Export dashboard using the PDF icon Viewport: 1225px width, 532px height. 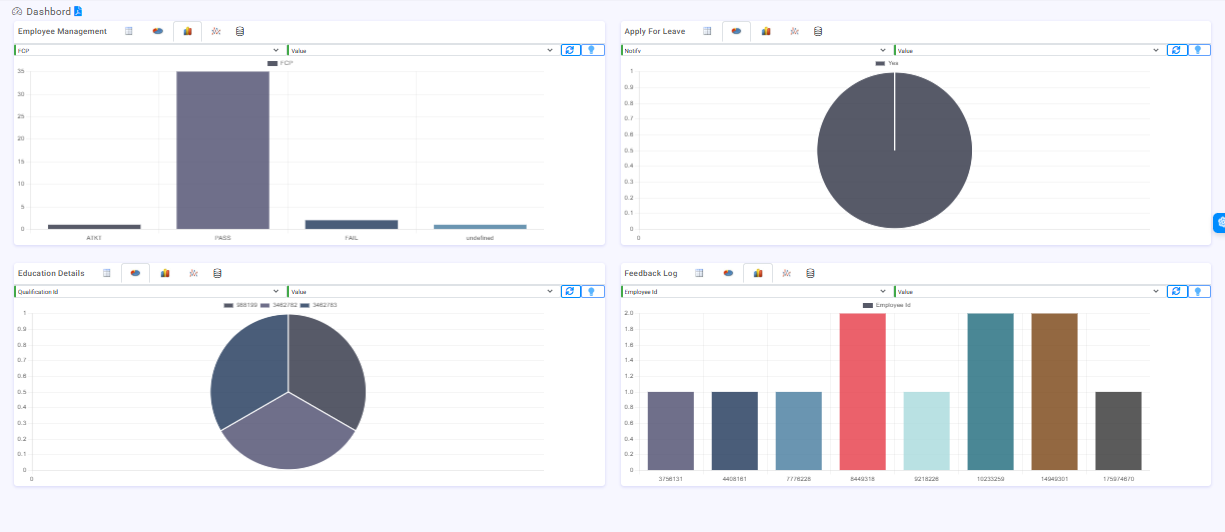click(78, 11)
